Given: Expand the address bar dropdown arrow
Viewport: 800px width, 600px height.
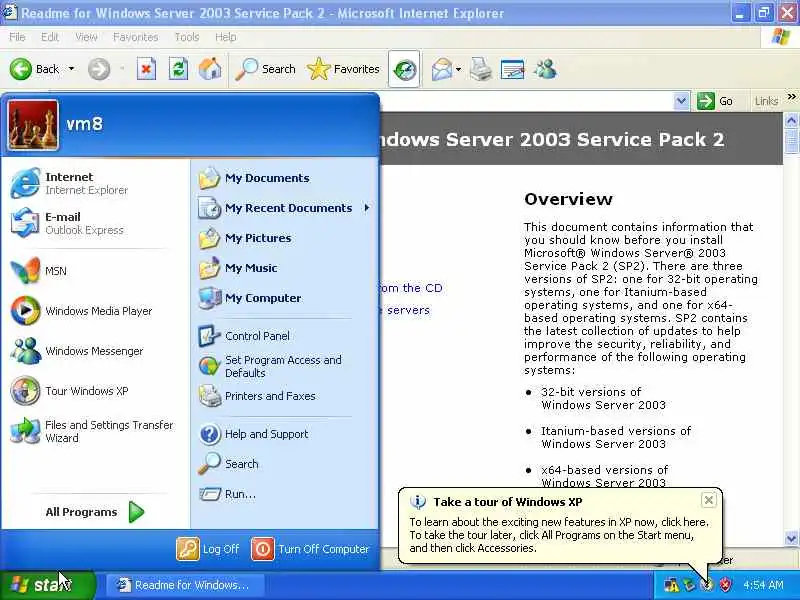Looking at the screenshot, I should [x=681, y=101].
